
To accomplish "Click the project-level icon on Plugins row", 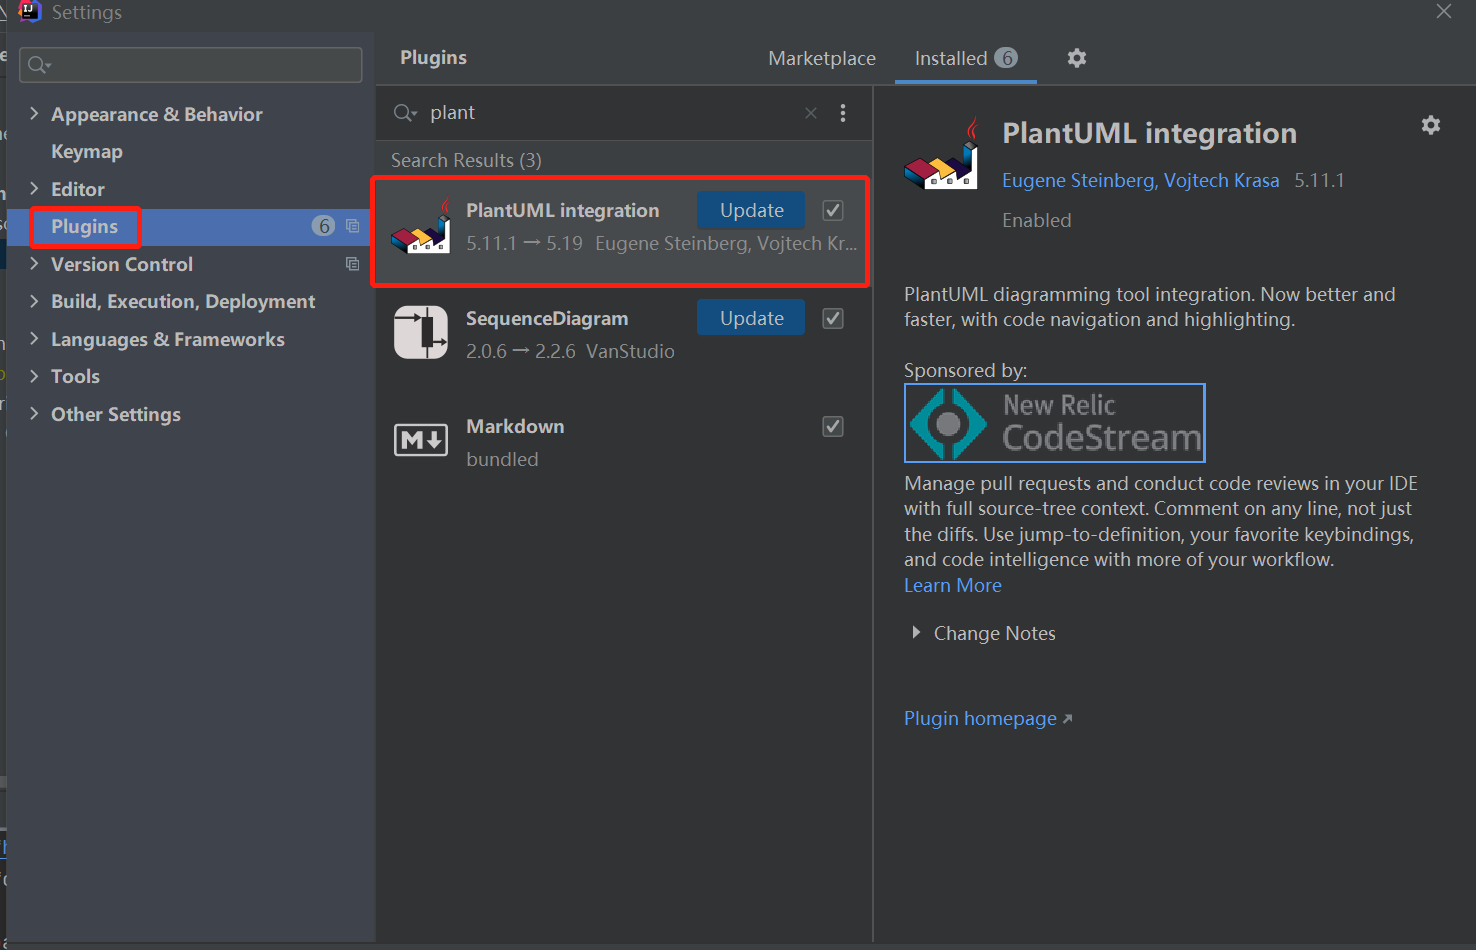I will coord(352,226).
